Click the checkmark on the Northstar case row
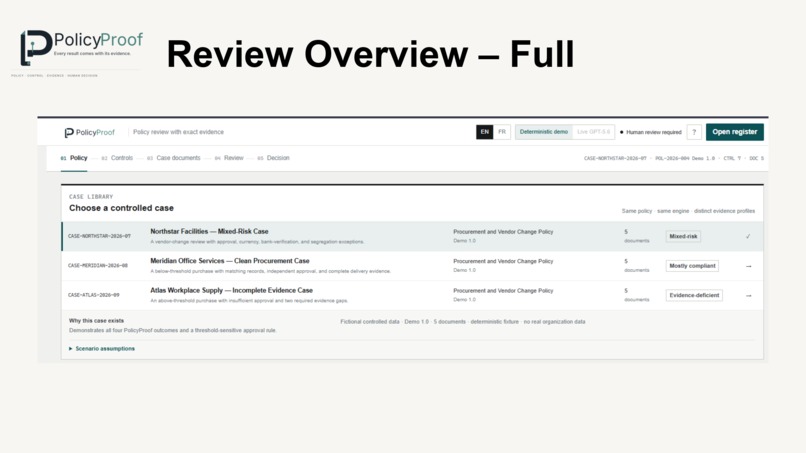This screenshot has height=453, width=806. pos(748,237)
